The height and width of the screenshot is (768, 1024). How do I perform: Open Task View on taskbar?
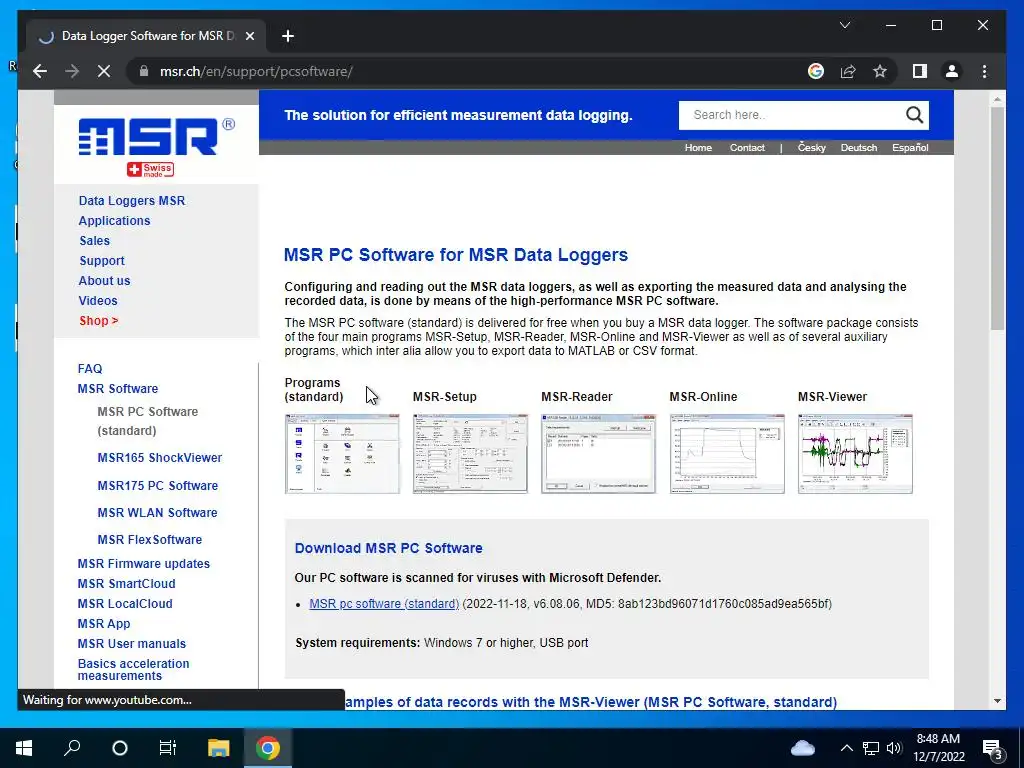(x=168, y=748)
